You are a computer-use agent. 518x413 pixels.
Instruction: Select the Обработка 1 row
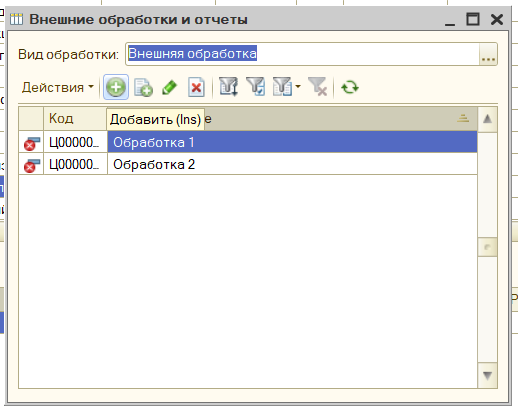(x=248, y=142)
